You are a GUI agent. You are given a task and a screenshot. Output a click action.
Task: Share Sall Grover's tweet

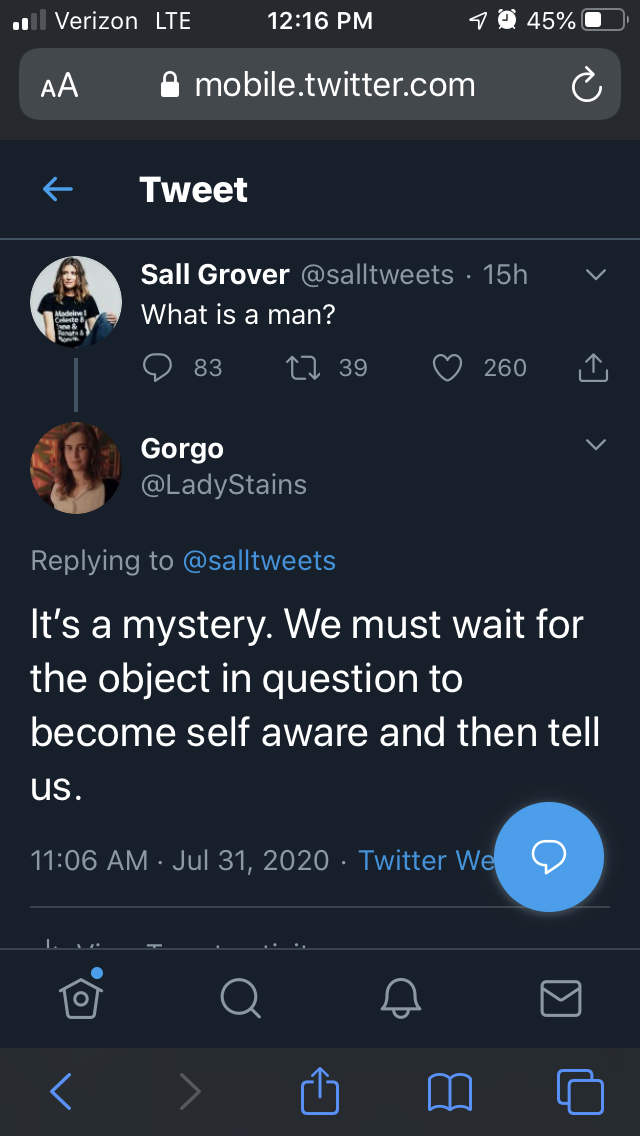coord(593,368)
